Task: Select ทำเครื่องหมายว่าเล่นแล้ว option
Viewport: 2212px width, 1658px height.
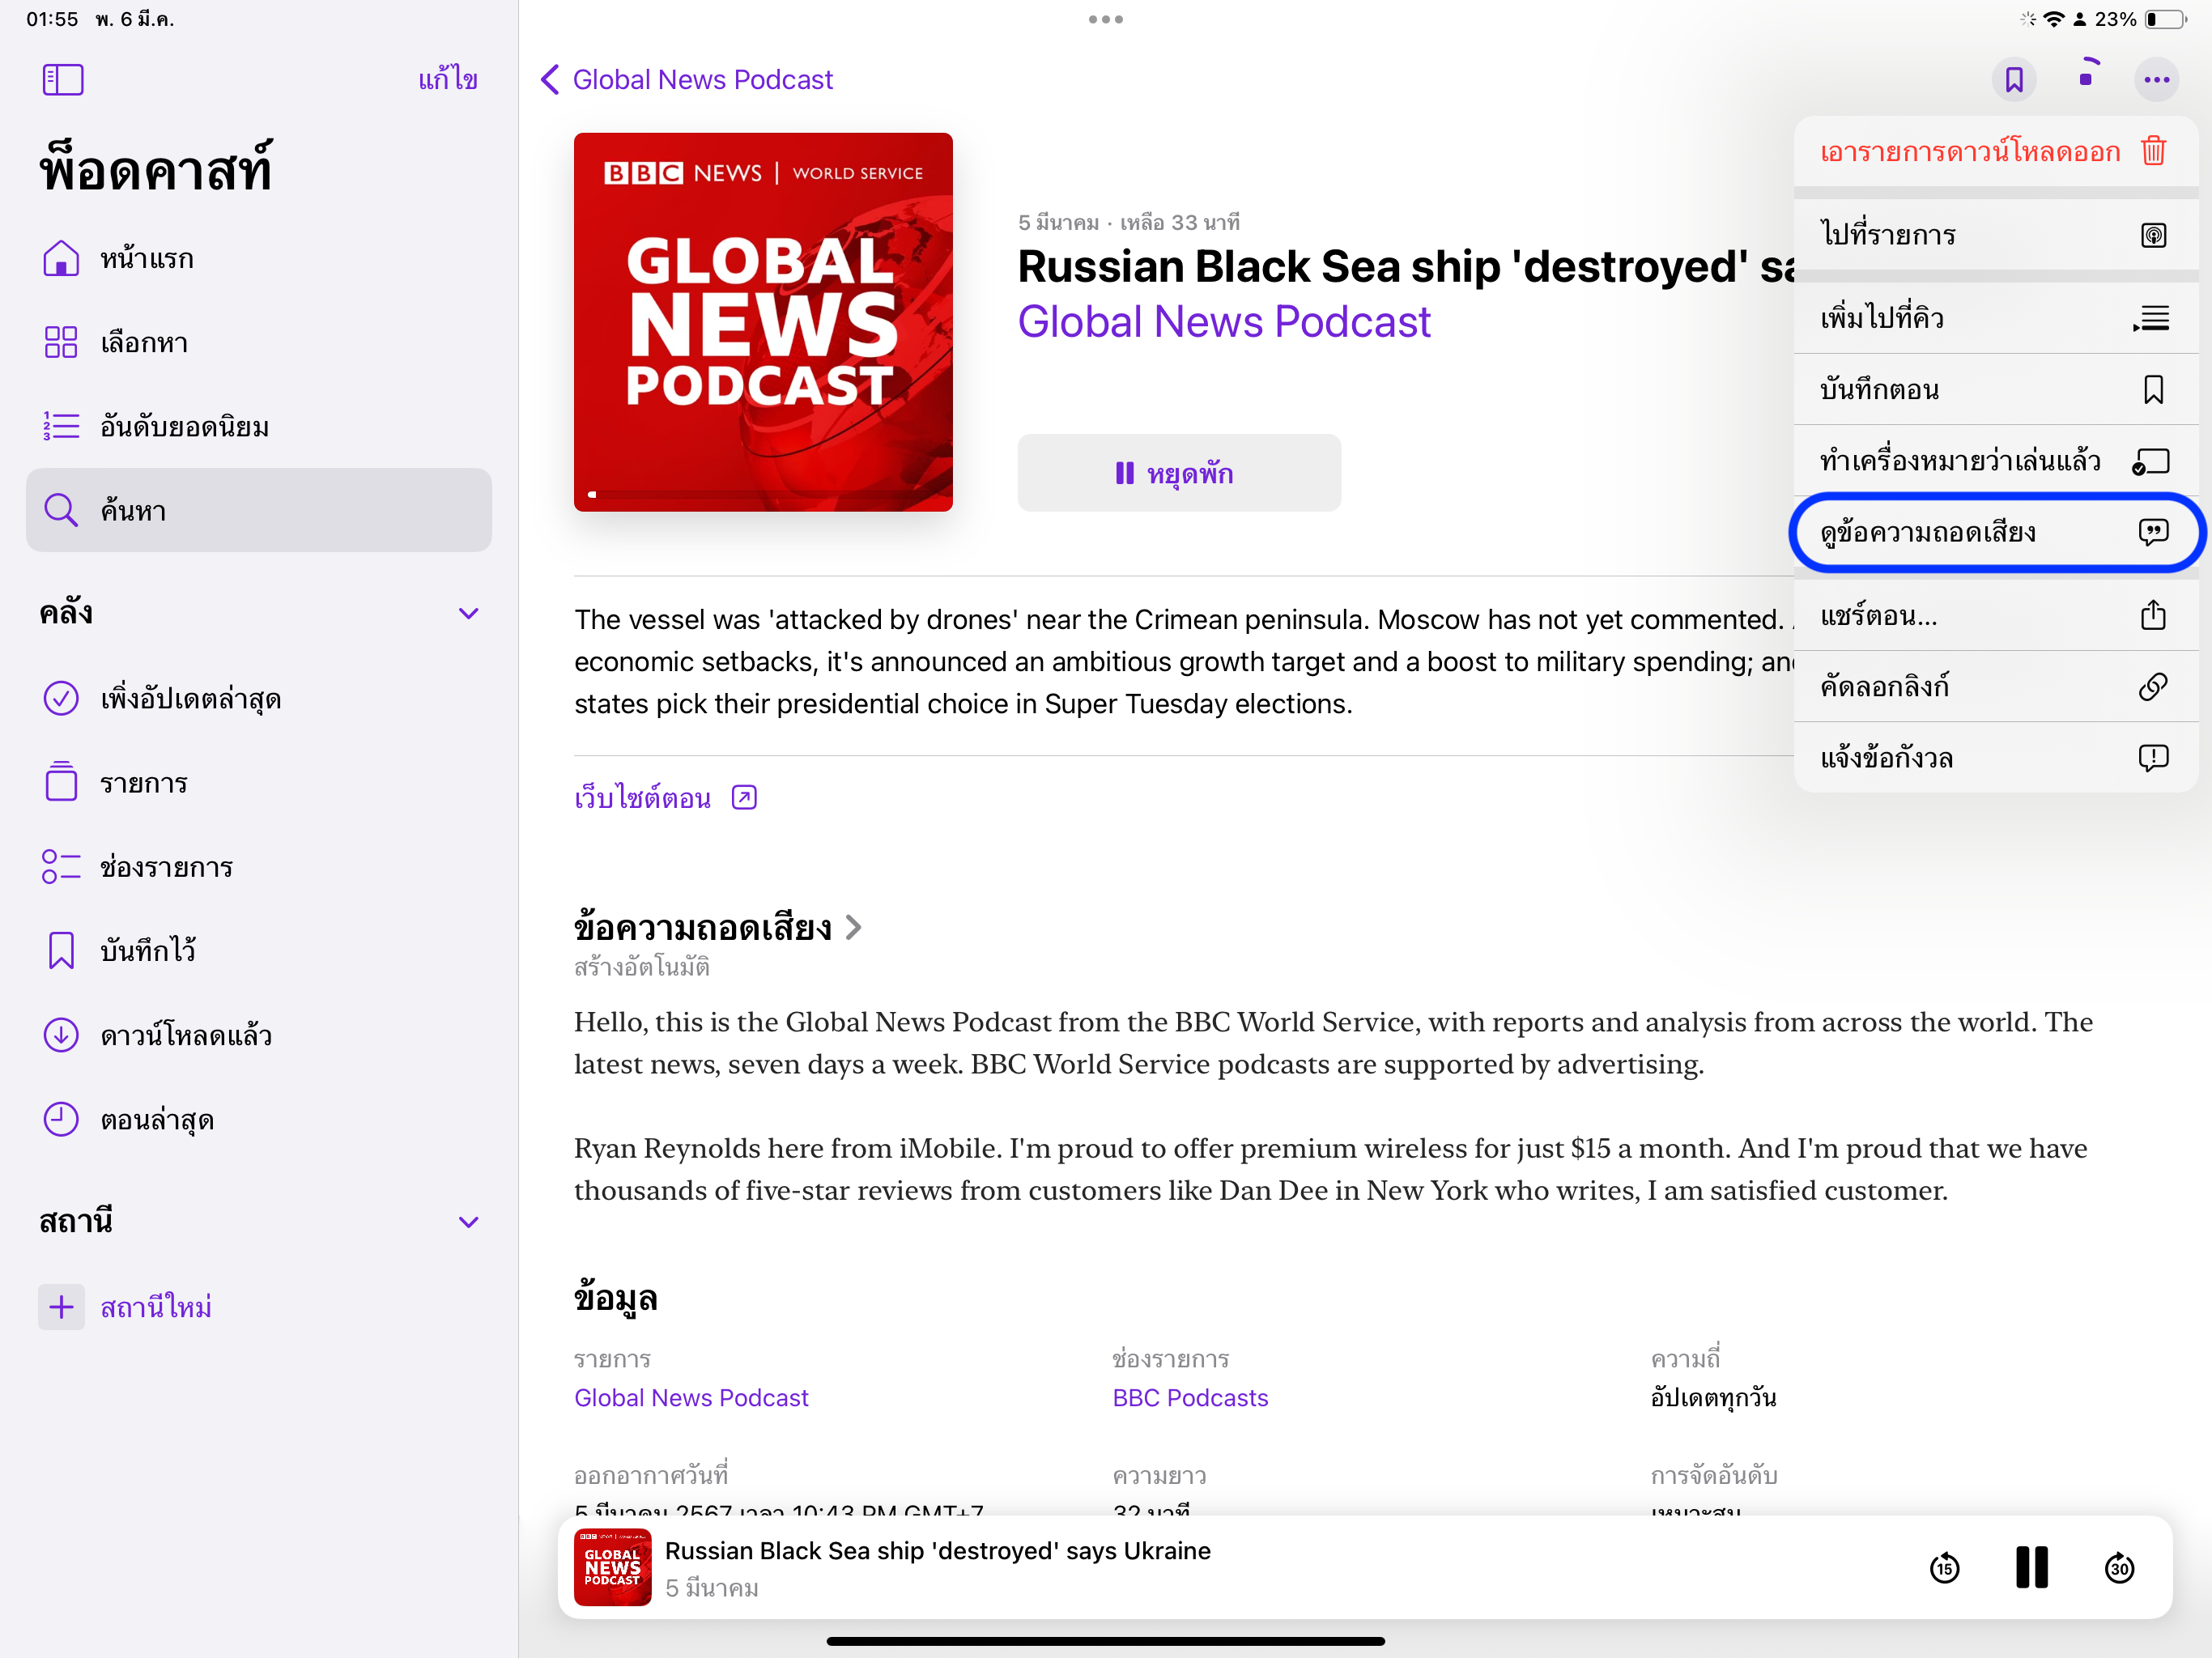Action: [1994, 461]
